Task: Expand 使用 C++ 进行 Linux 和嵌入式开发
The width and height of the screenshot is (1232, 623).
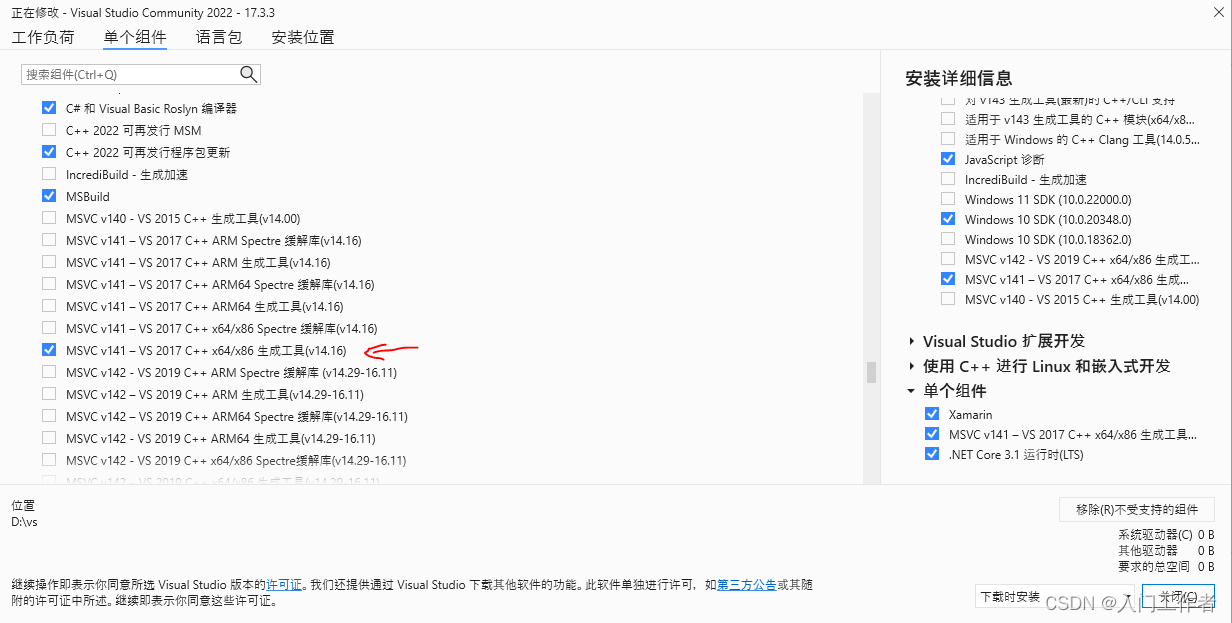Action: pyautogui.click(x=911, y=366)
